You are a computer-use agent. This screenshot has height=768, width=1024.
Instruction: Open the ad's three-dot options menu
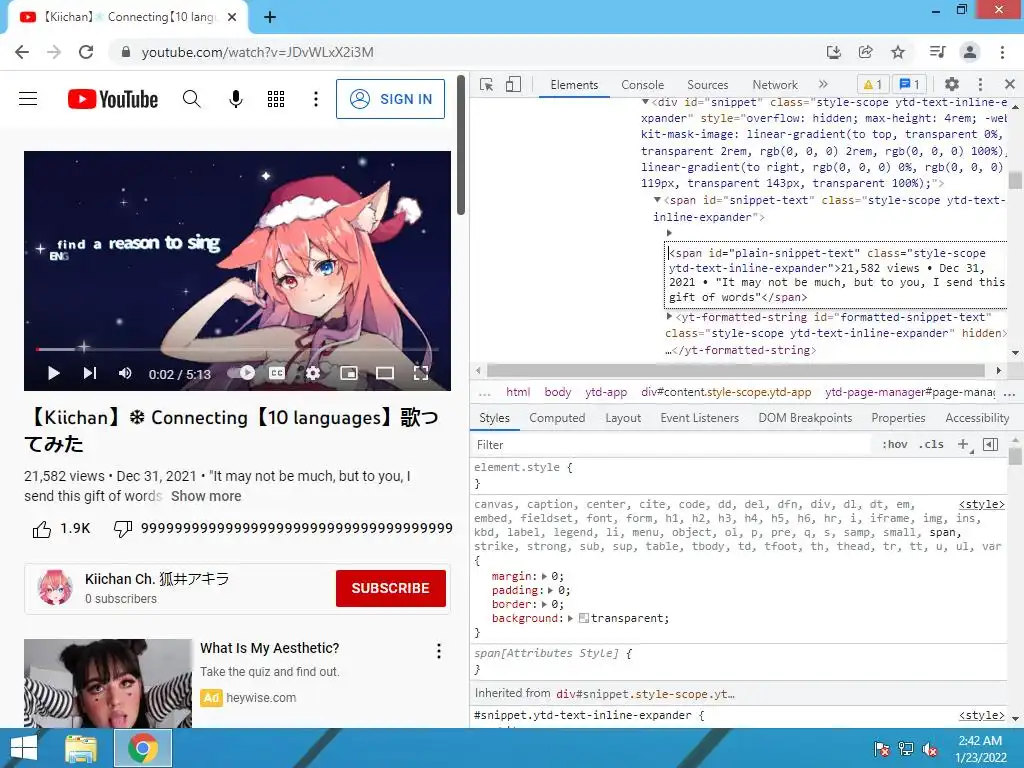(x=439, y=650)
